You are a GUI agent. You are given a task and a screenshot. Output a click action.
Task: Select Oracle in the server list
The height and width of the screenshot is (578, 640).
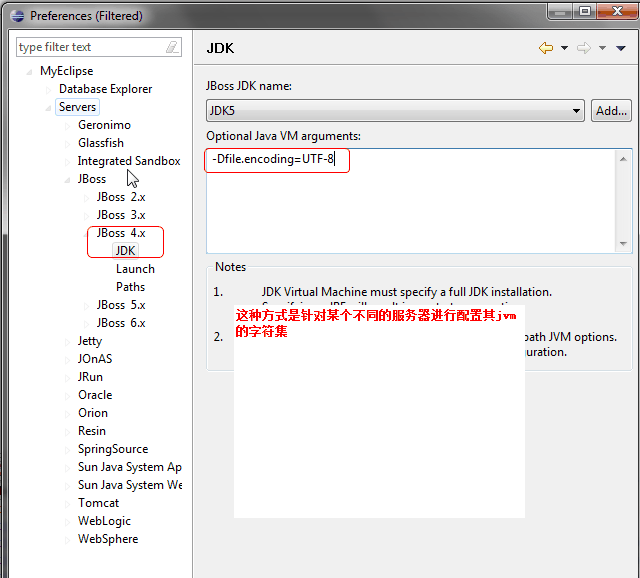[x=95, y=395]
